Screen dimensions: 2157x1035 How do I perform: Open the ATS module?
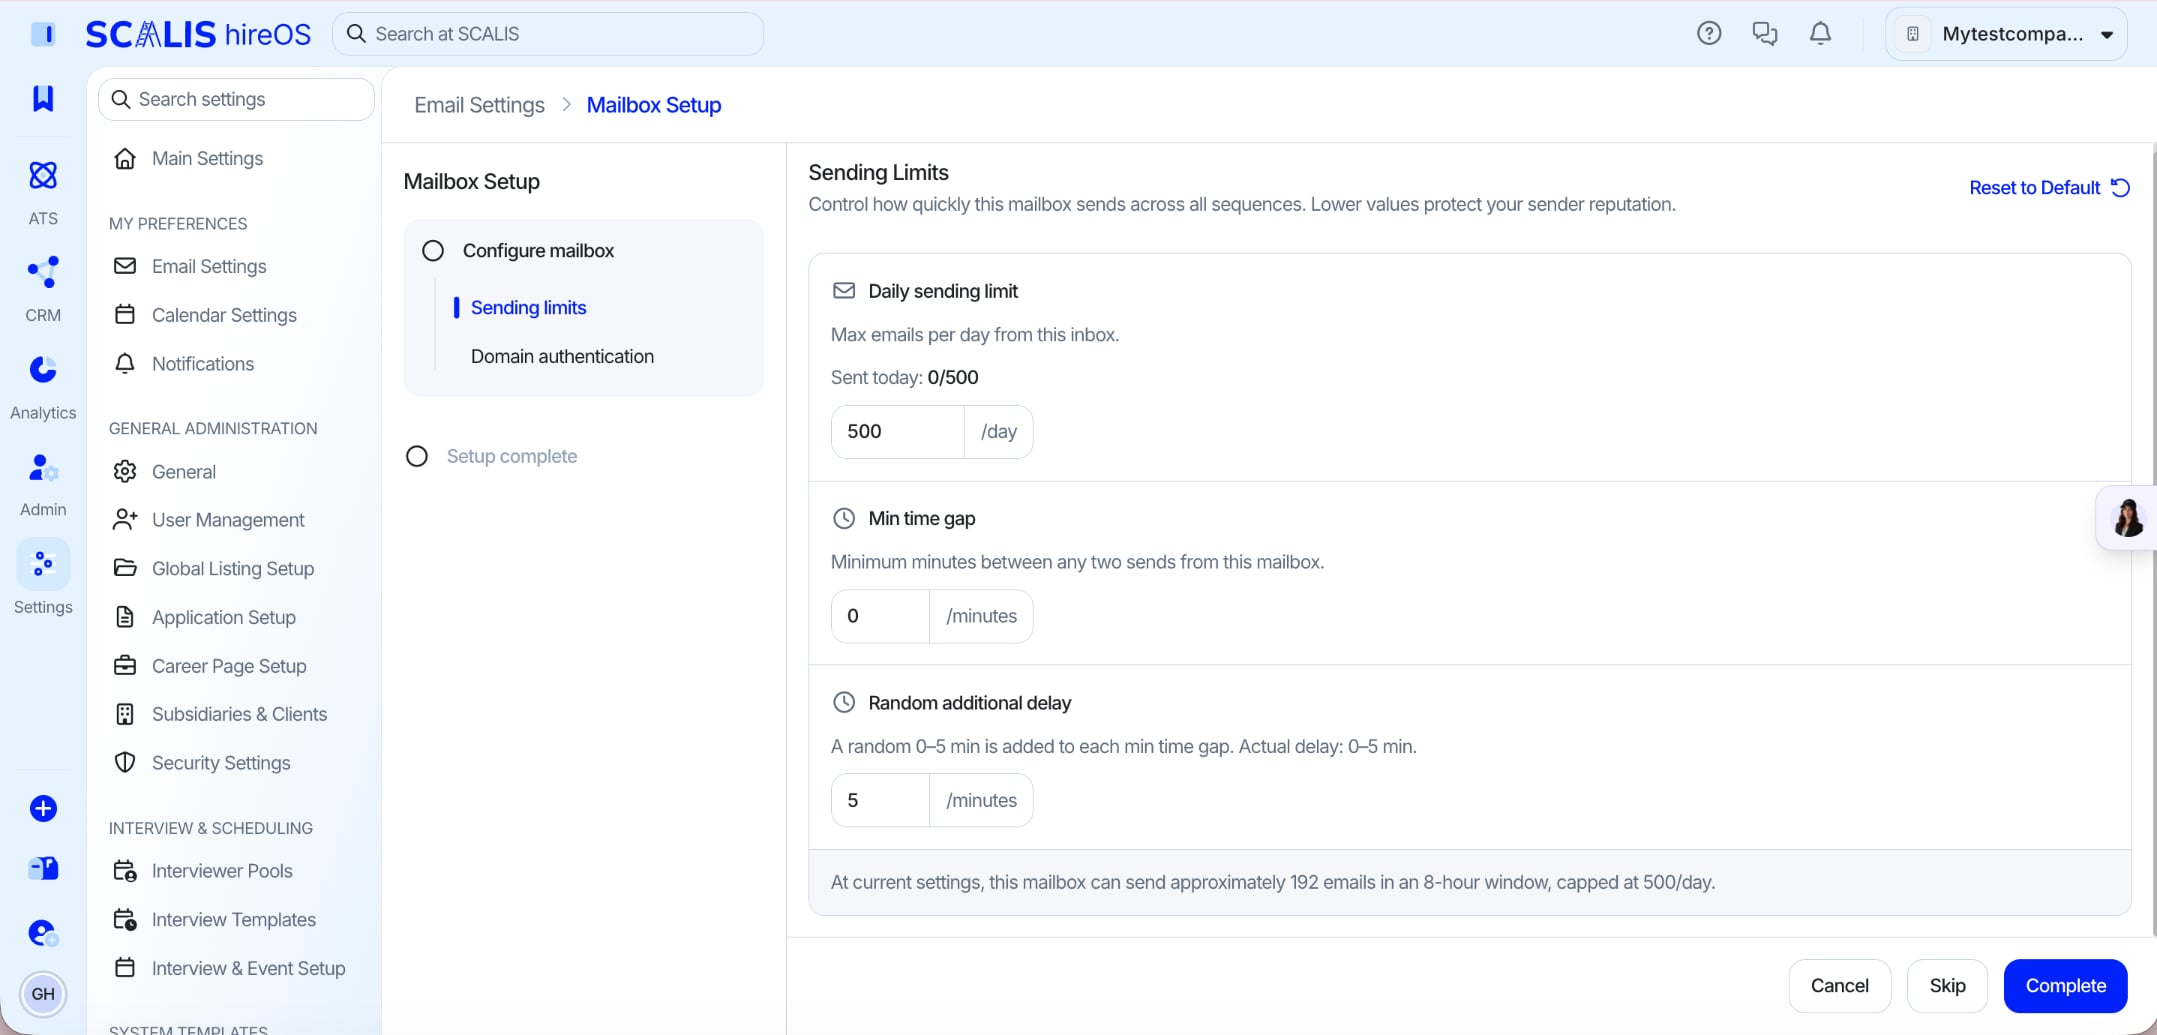(x=43, y=192)
